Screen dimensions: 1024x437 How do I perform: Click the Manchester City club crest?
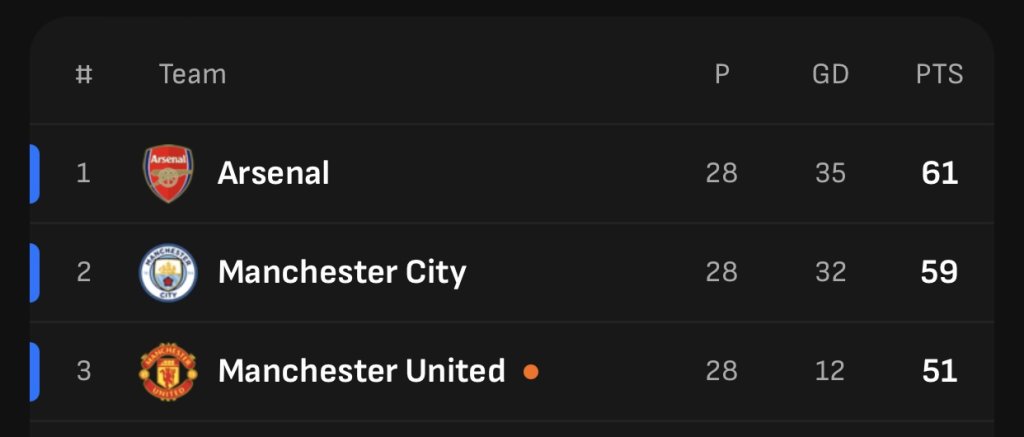[x=168, y=272]
